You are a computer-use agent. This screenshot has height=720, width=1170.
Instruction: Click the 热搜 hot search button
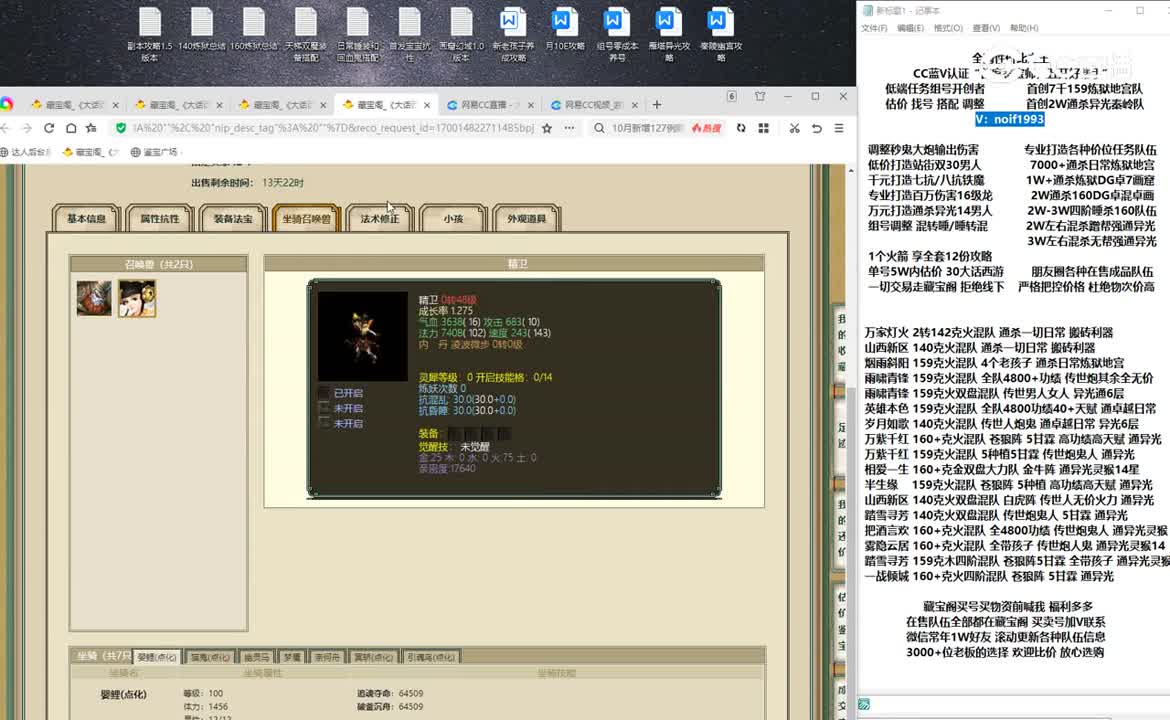click(707, 128)
